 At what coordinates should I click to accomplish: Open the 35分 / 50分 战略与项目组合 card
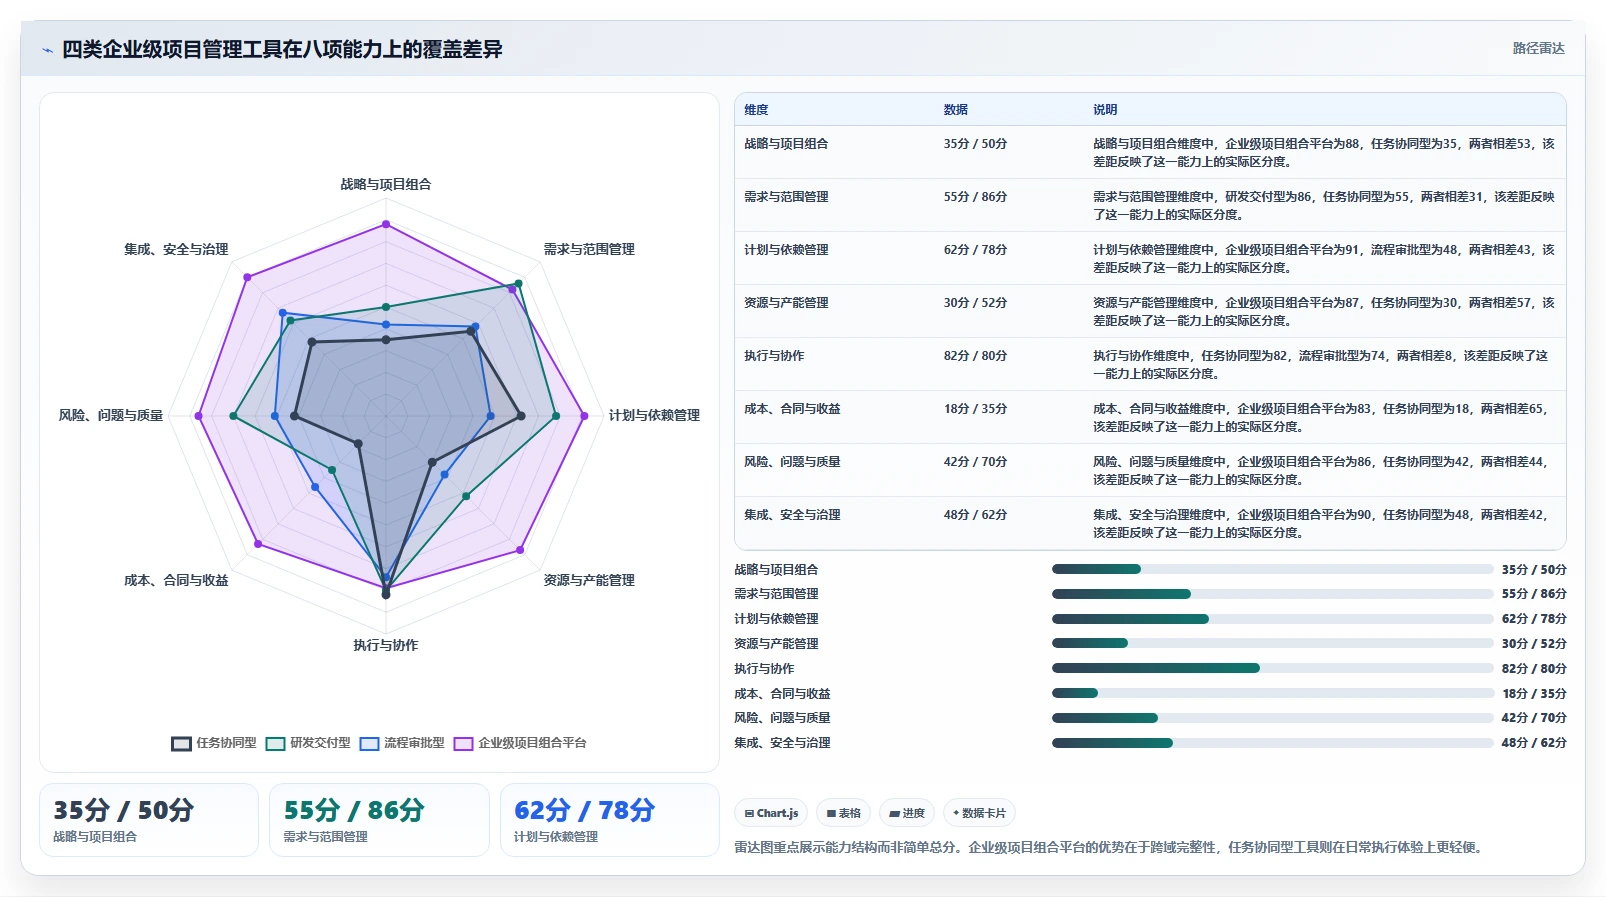149,820
